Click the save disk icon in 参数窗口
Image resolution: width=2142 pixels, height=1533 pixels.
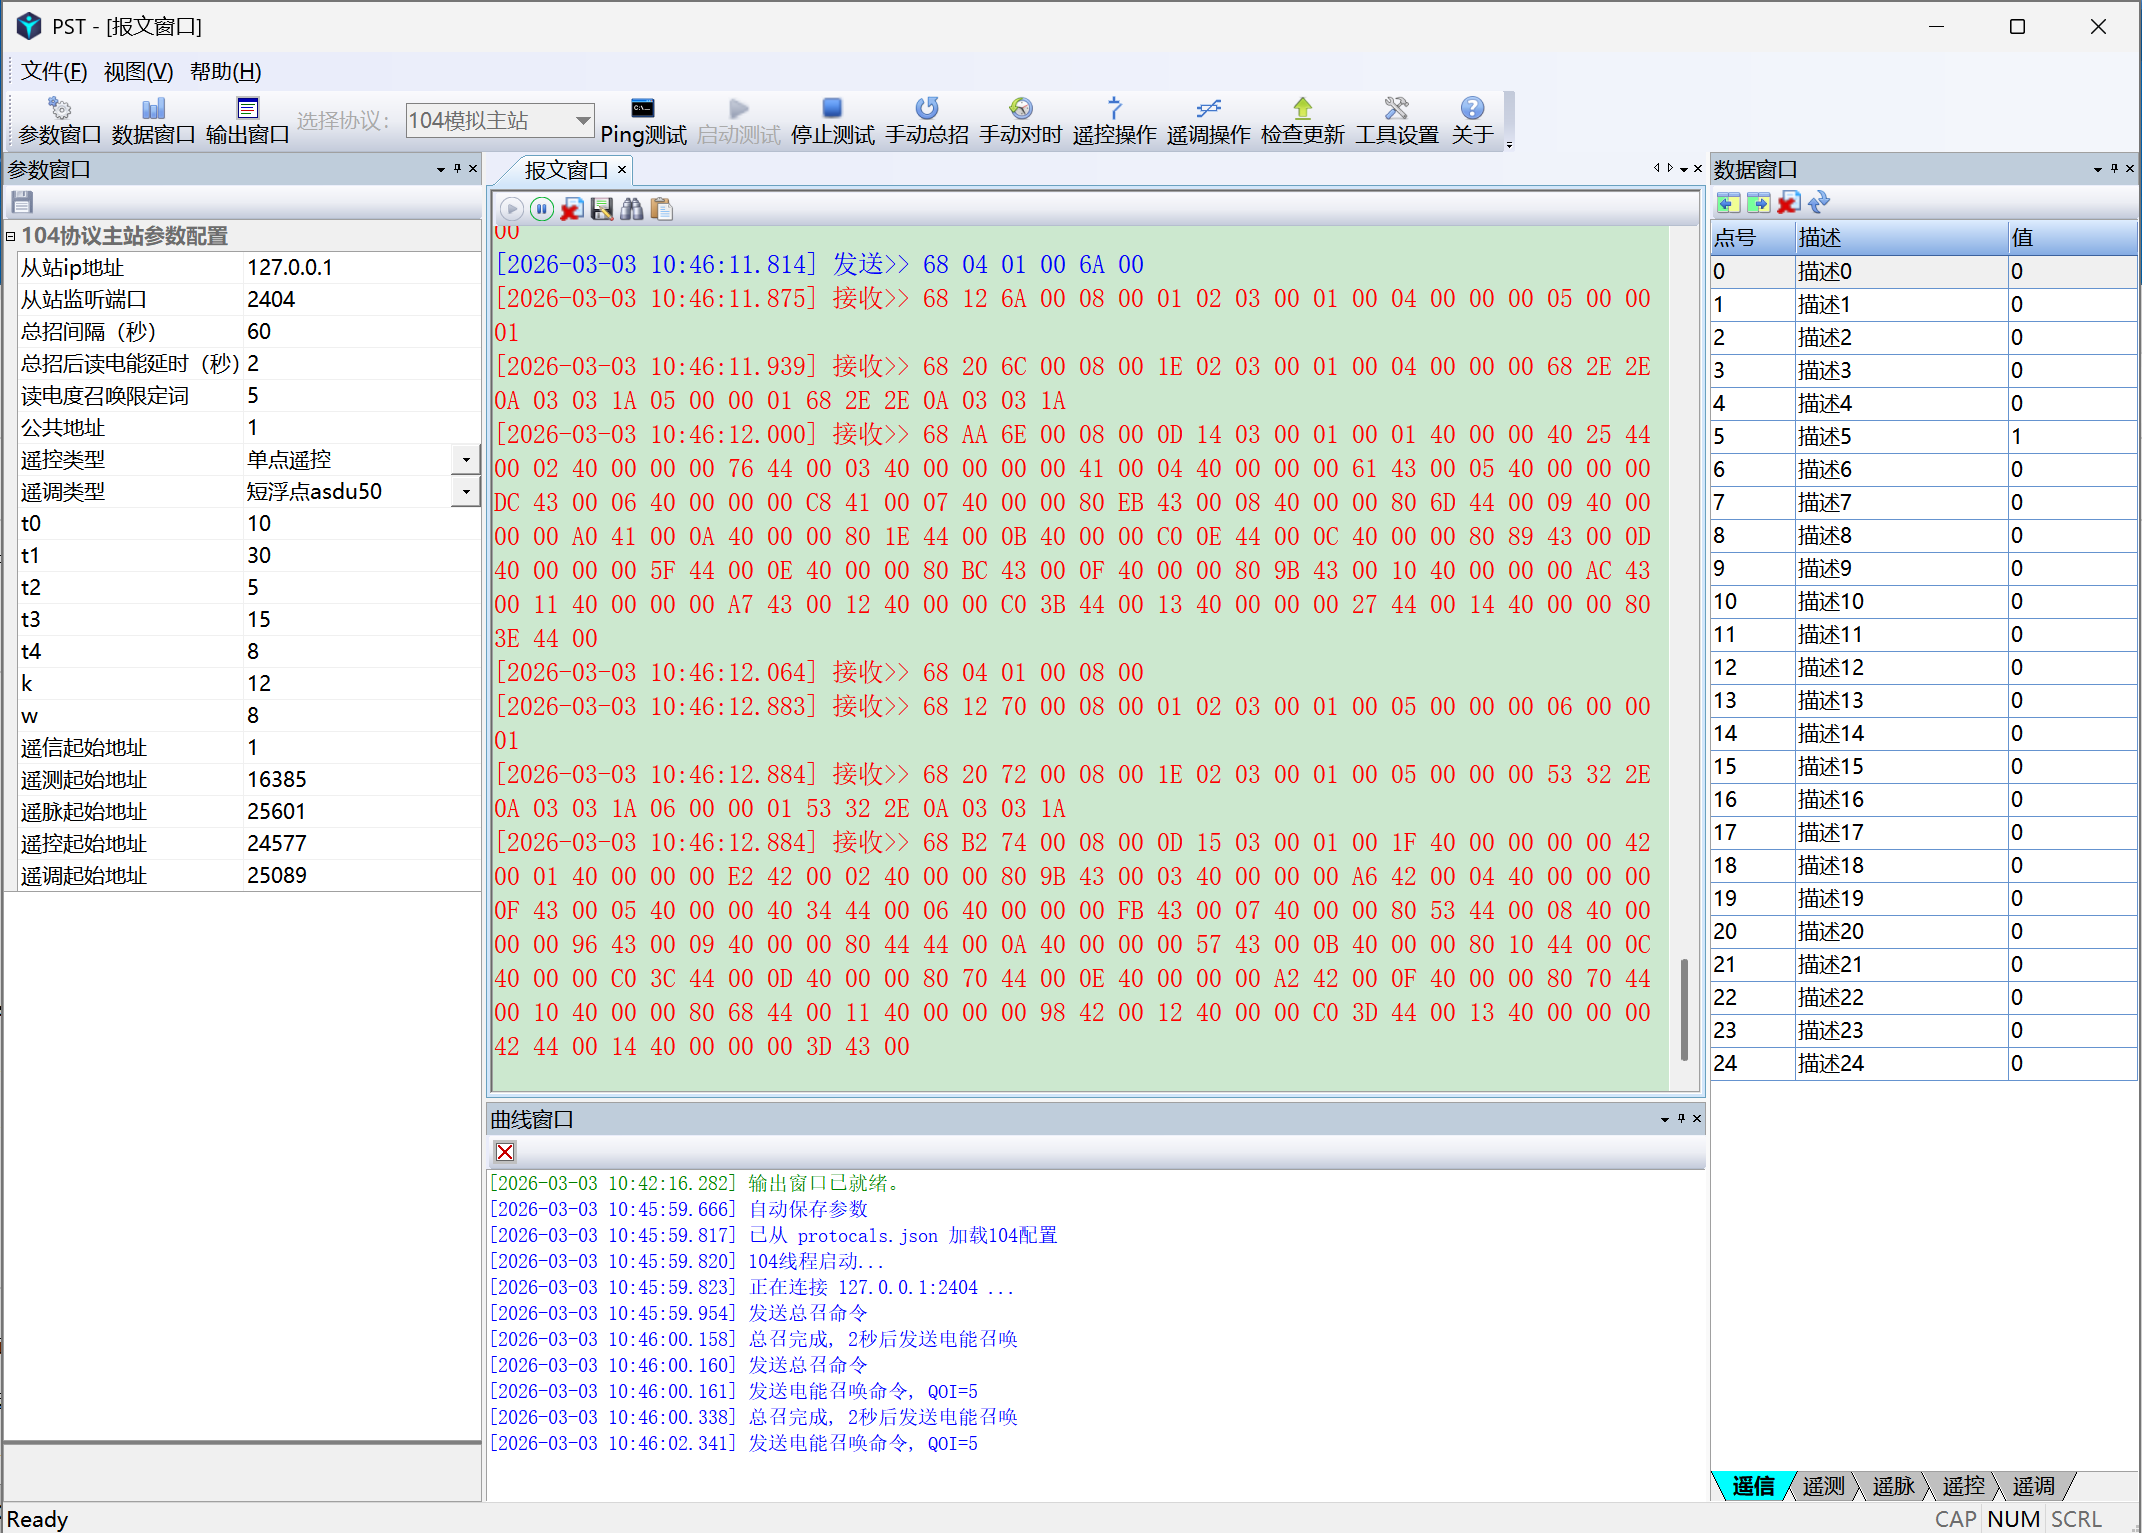coord(22,203)
